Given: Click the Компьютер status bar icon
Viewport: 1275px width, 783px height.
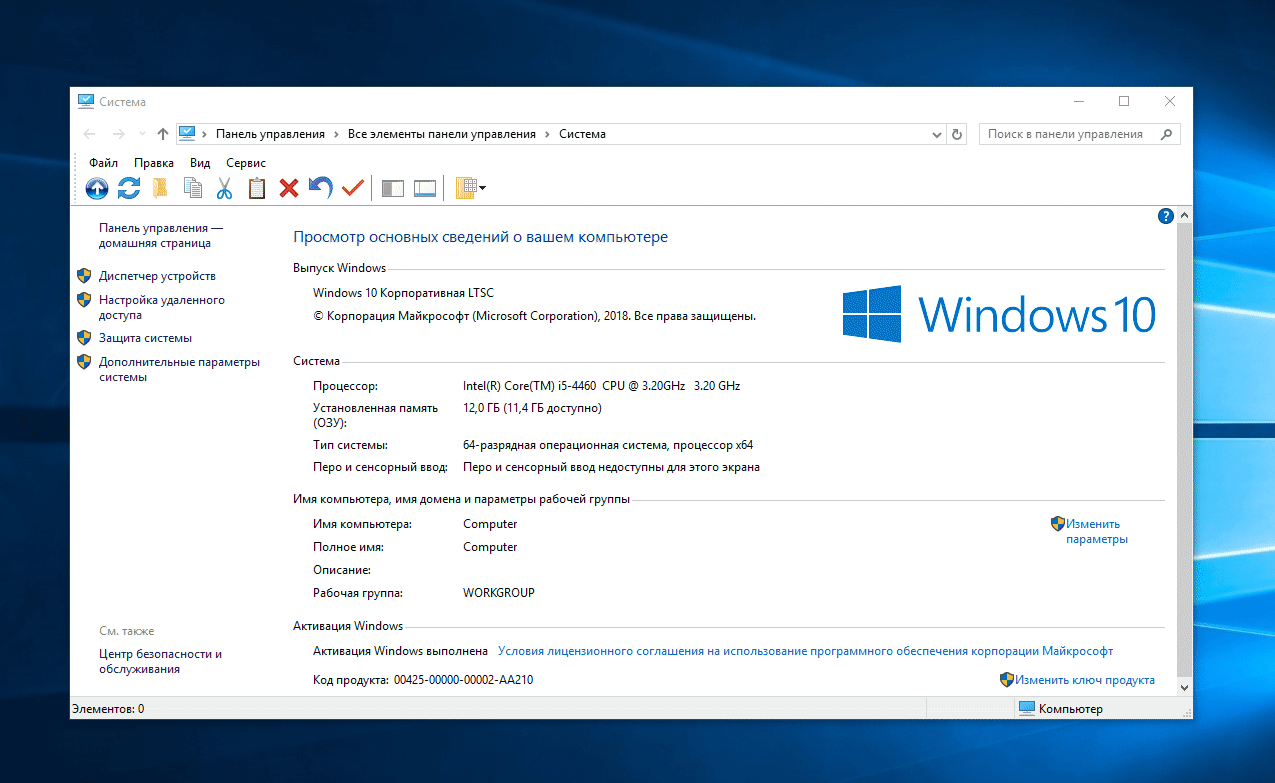Looking at the screenshot, I should click(x=1027, y=709).
